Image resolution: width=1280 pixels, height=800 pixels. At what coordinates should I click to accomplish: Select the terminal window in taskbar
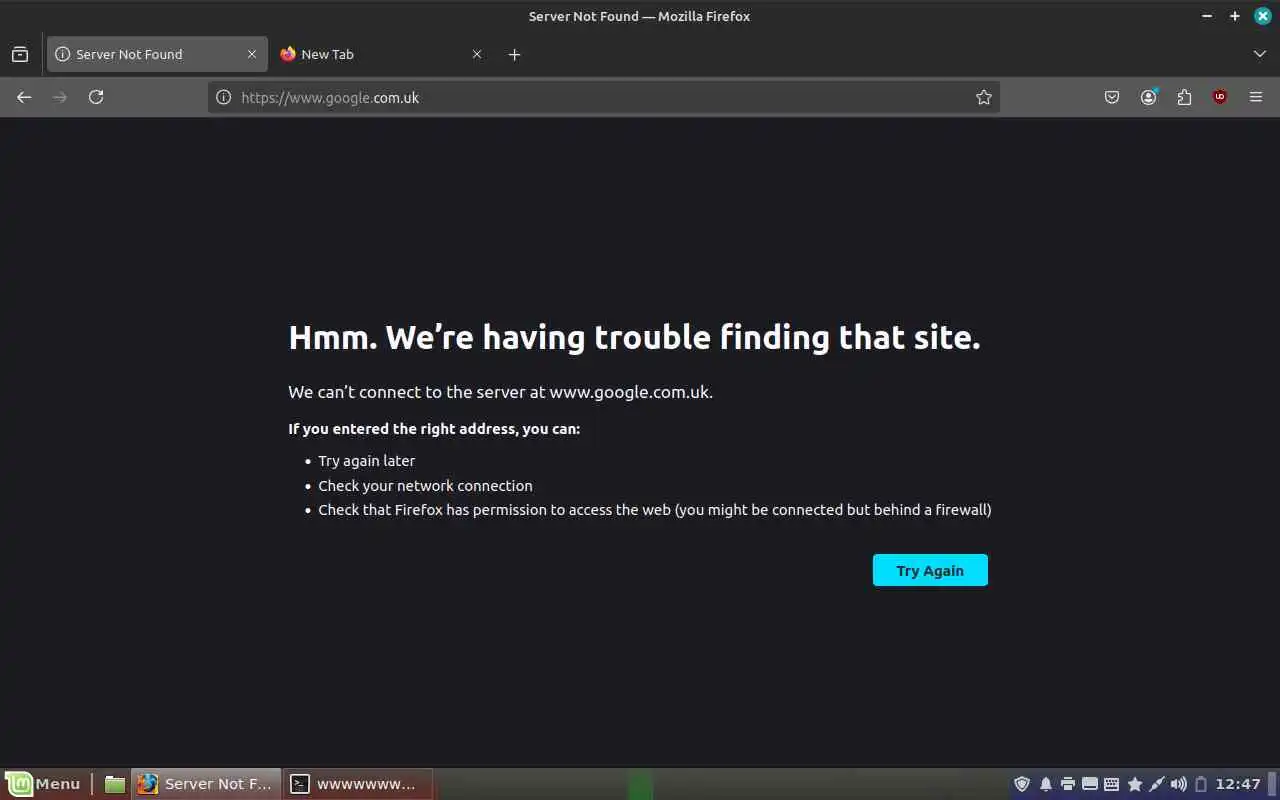358,784
